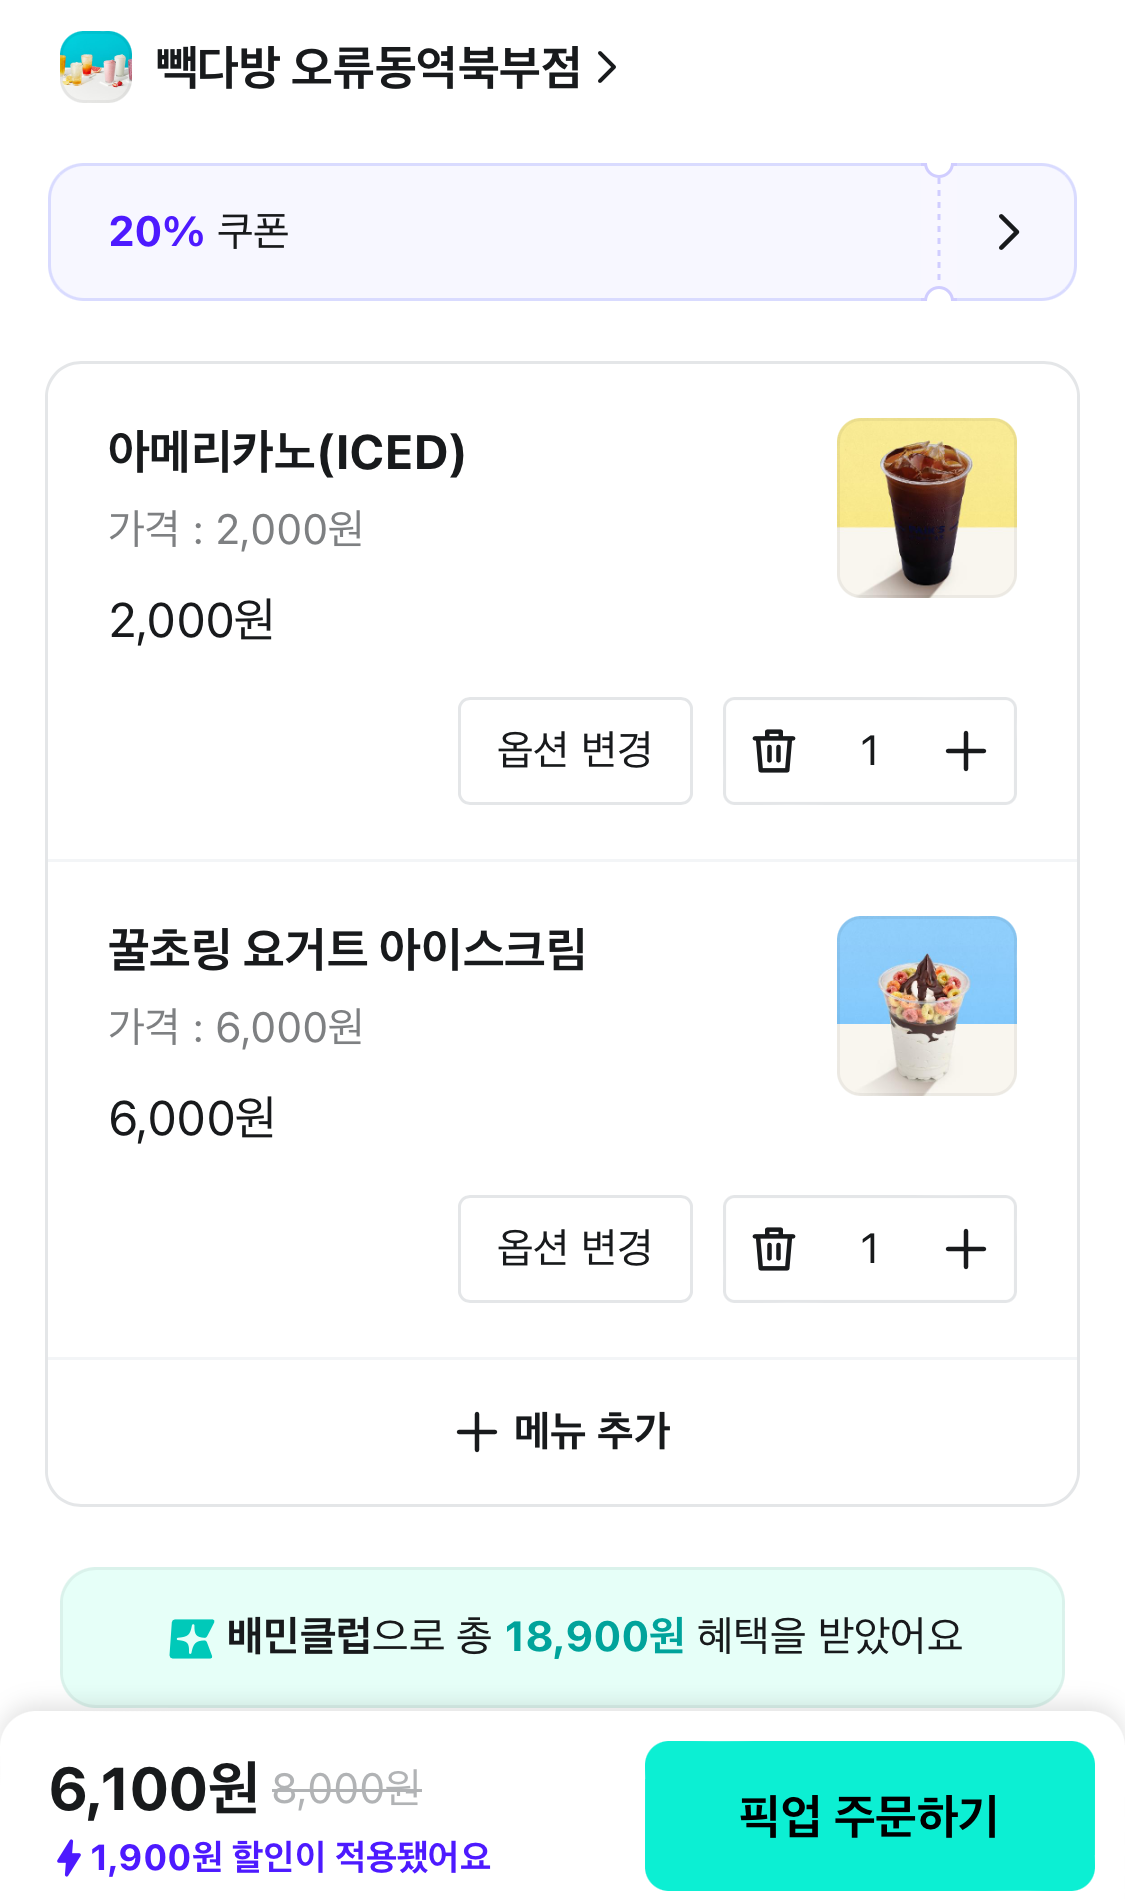View the 꿀초링 요거트 아이스크림 thumbnail
1125x1899 pixels.
[x=926, y=1006]
